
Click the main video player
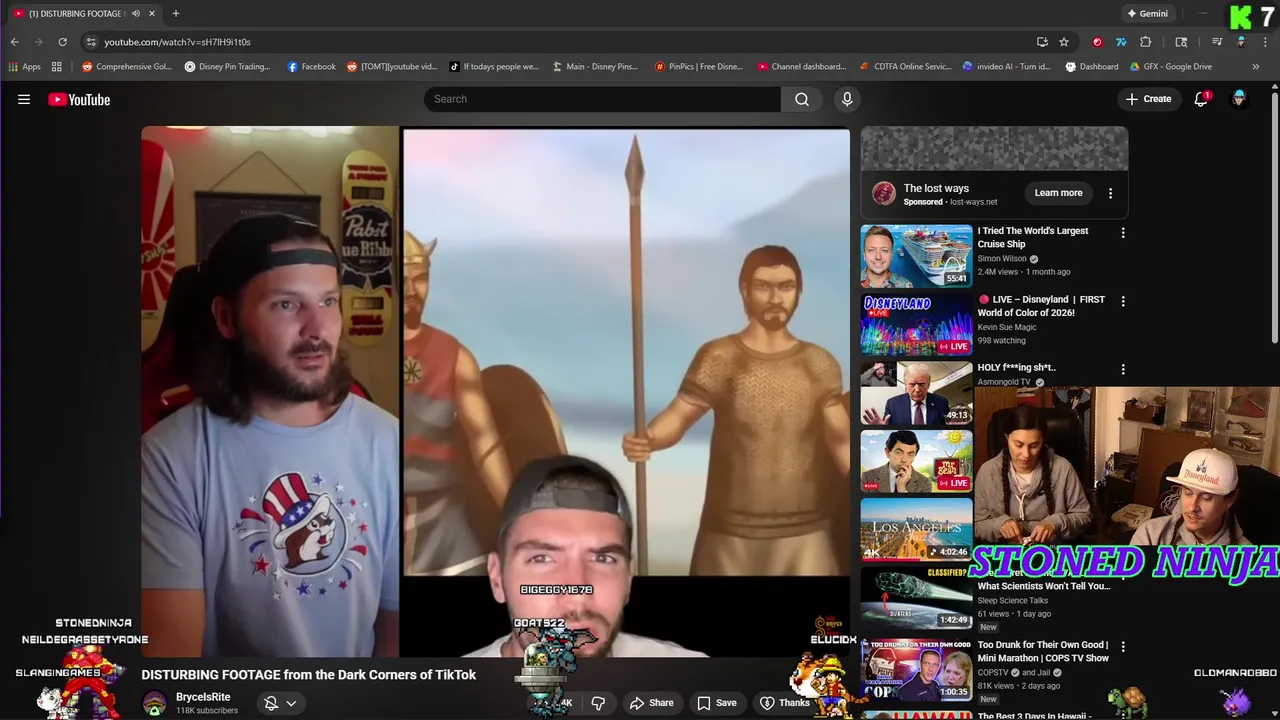[x=495, y=391]
